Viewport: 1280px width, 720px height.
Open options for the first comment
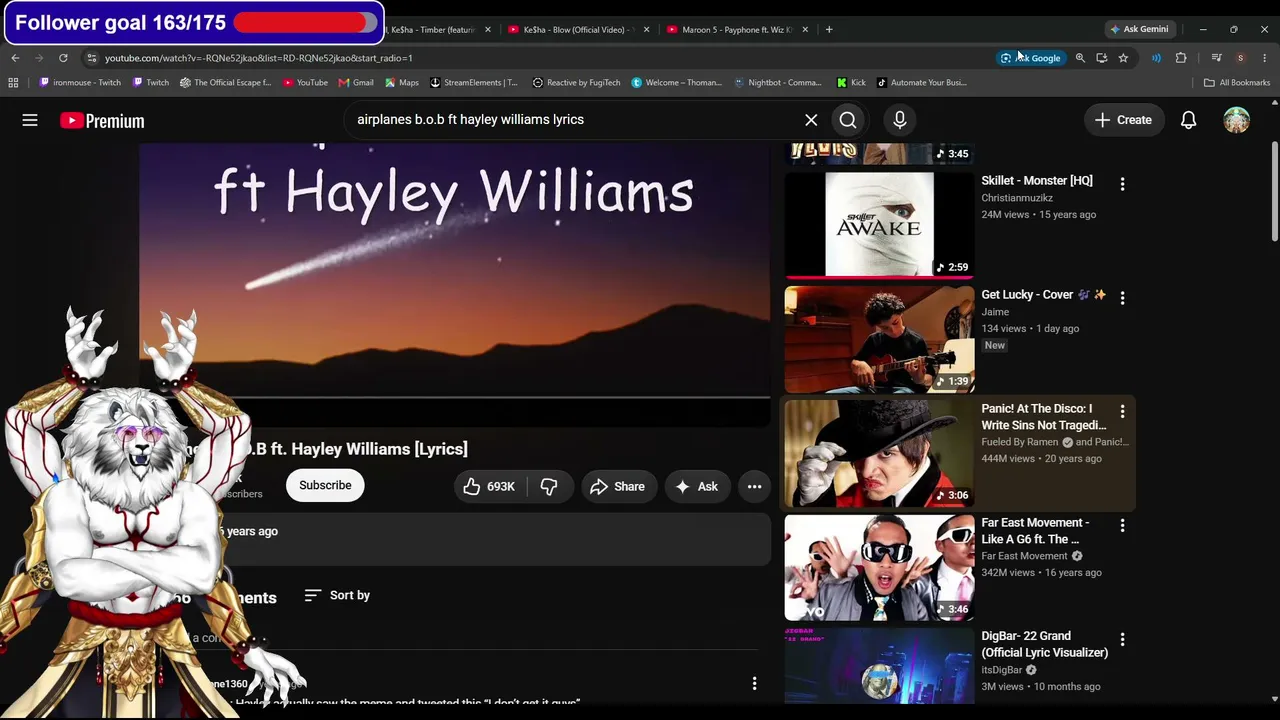(755, 683)
